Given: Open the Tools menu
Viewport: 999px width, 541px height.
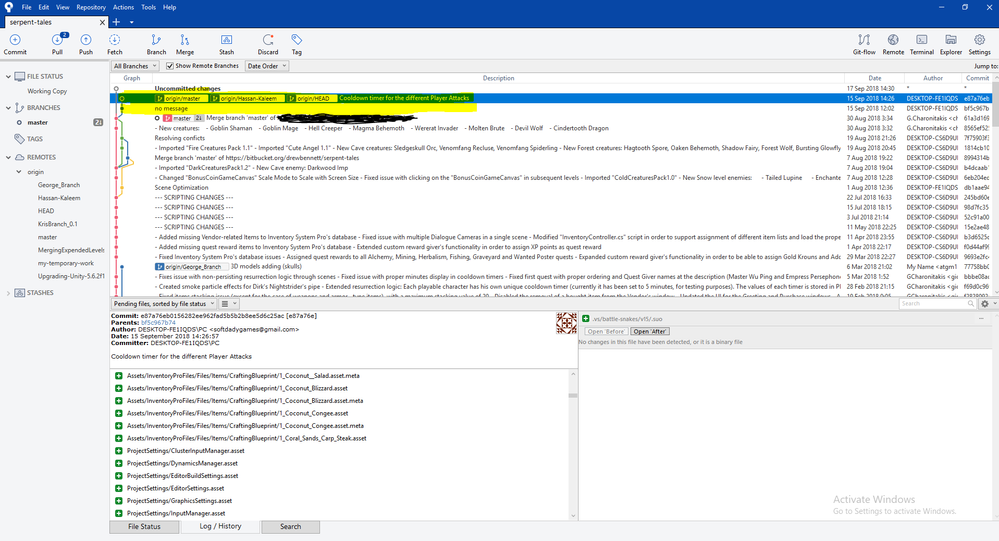Looking at the screenshot, I should 148,8.
